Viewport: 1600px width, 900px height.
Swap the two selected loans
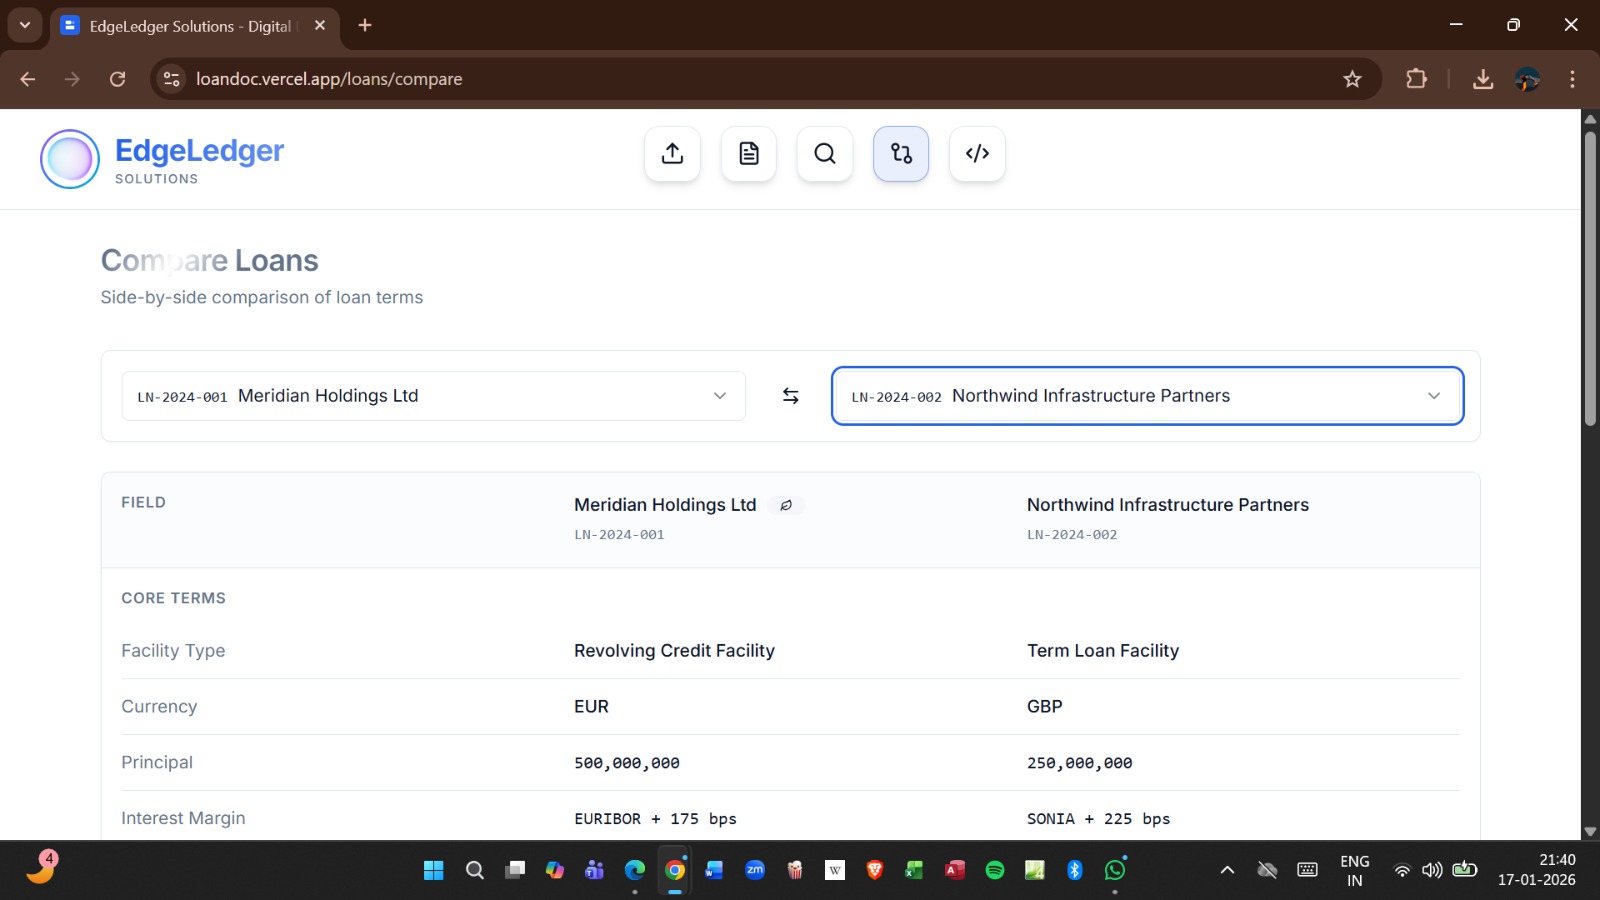[x=790, y=396]
